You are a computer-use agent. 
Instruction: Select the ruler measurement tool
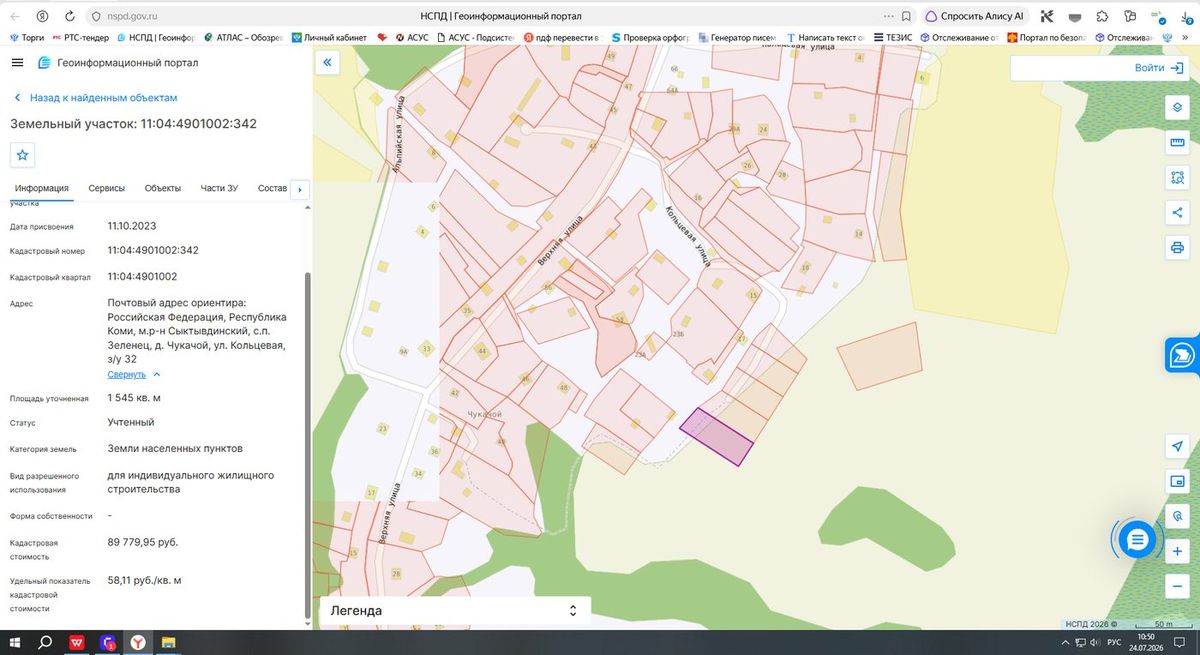click(1177, 142)
